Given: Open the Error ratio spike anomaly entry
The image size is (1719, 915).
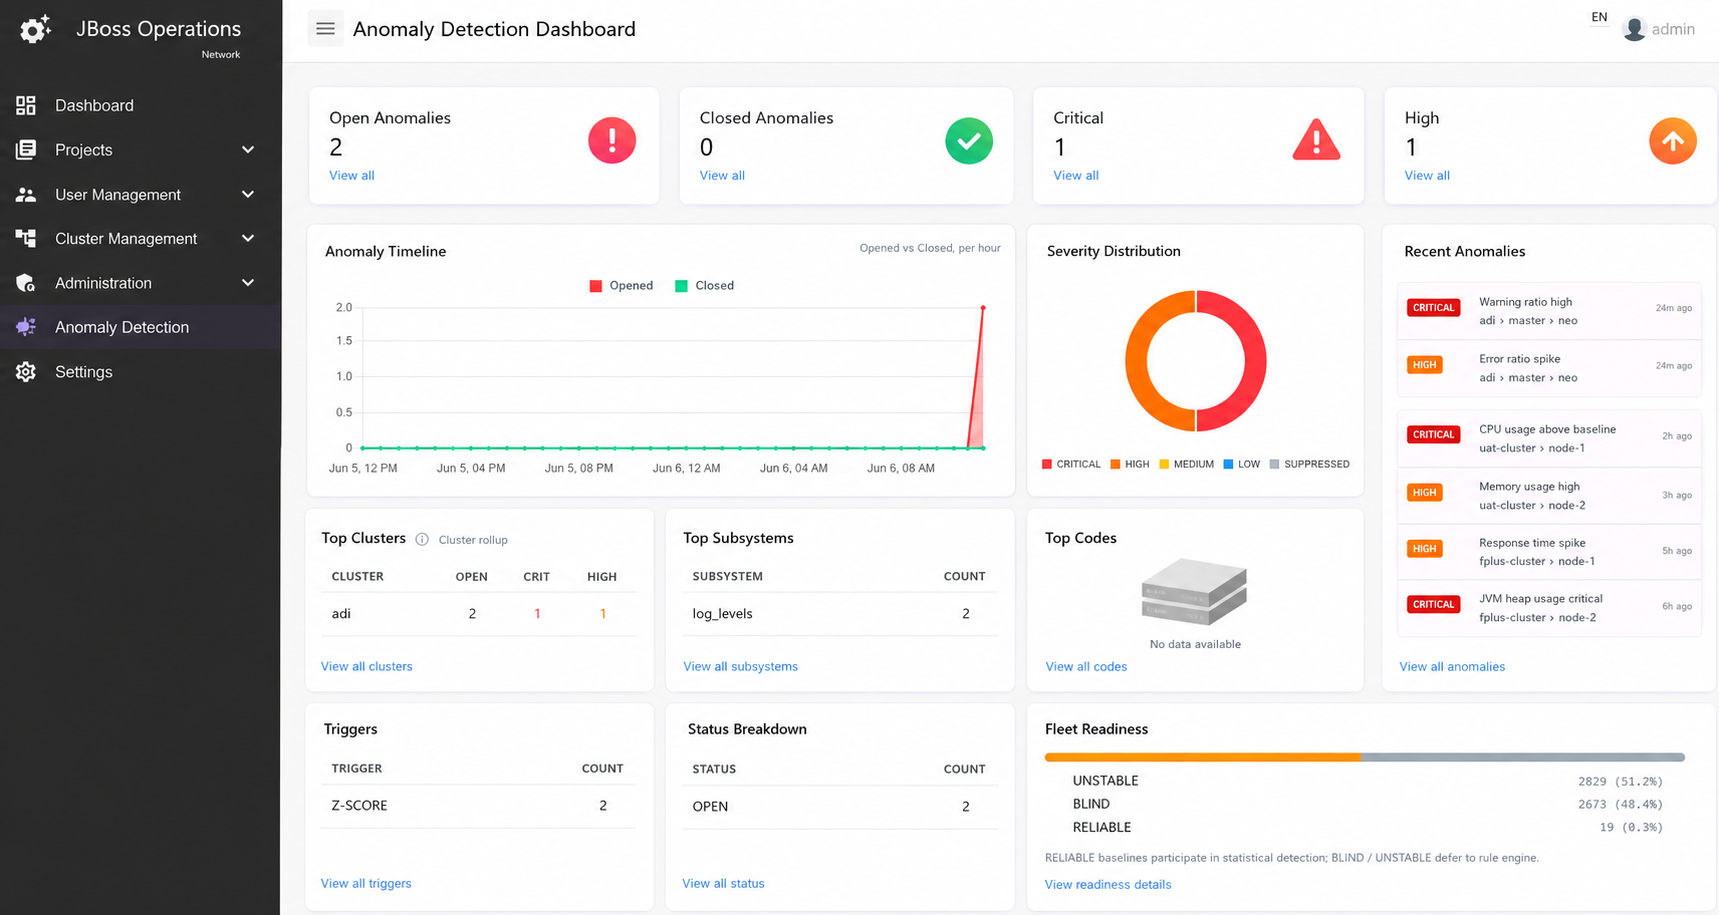Looking at the screenshot, I should [1549, 368].
